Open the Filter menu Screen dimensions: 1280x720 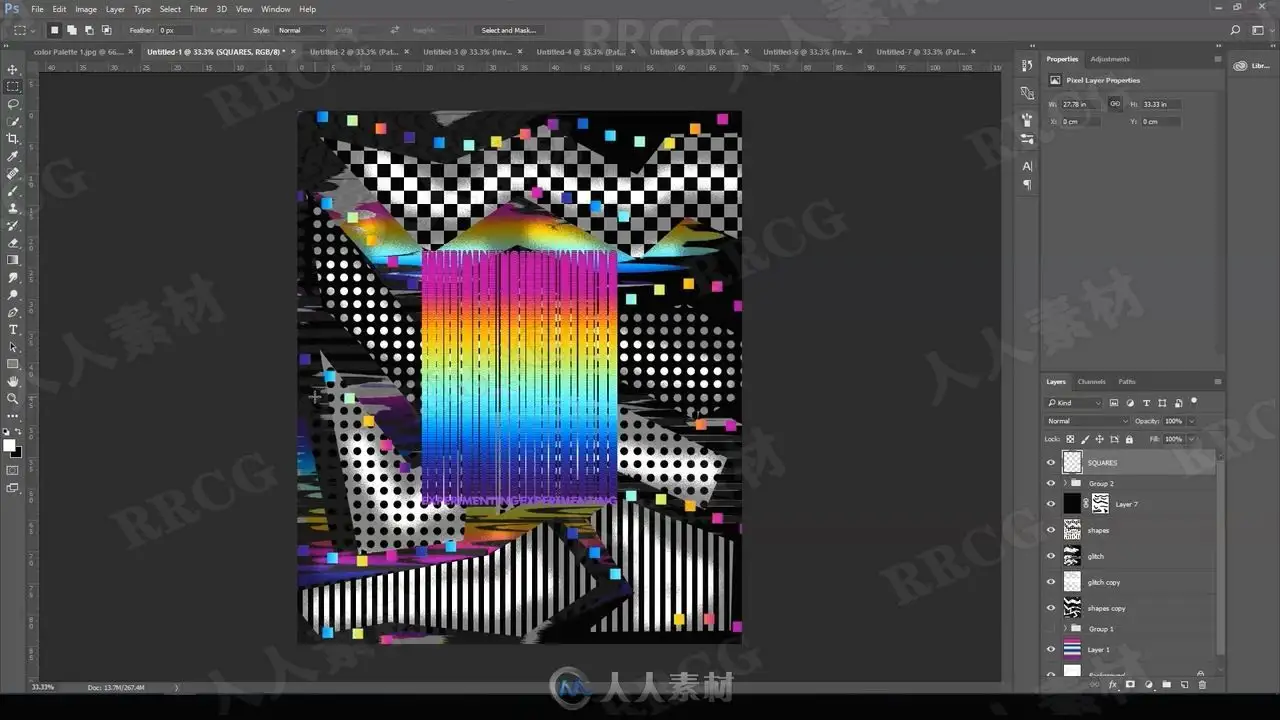[x=199, y=9]
